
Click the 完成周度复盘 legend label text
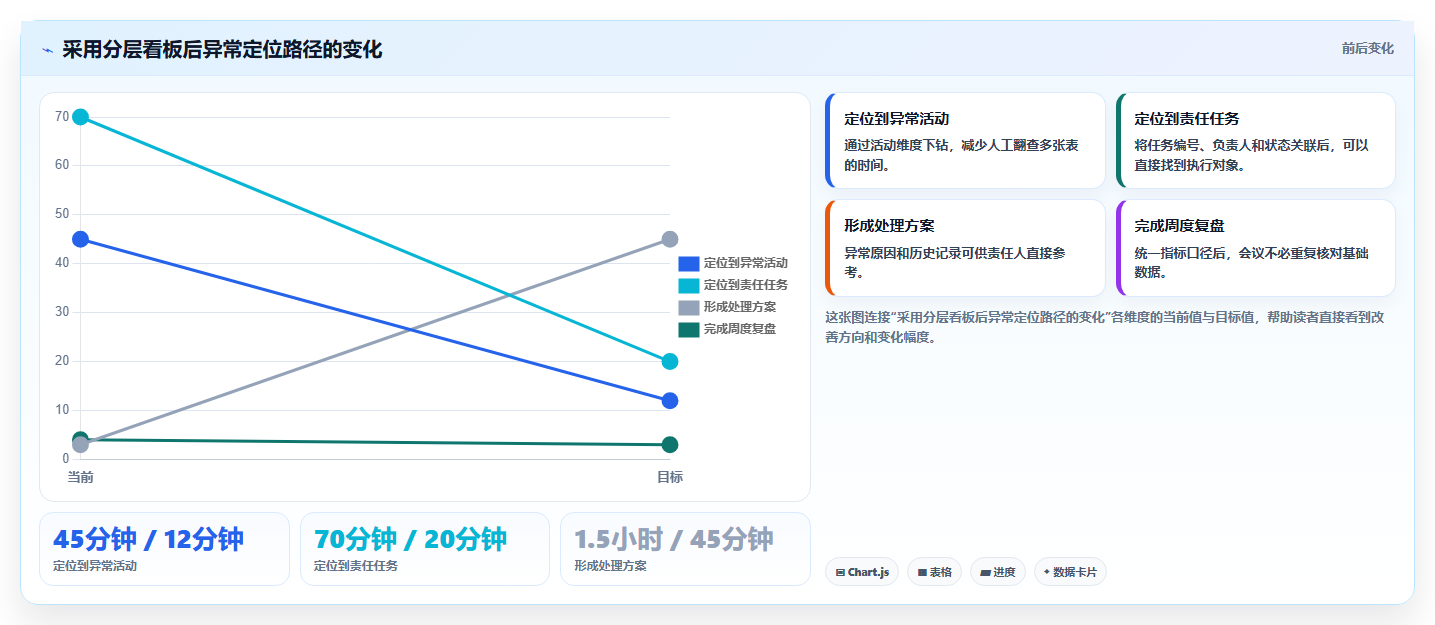[739, 329]
